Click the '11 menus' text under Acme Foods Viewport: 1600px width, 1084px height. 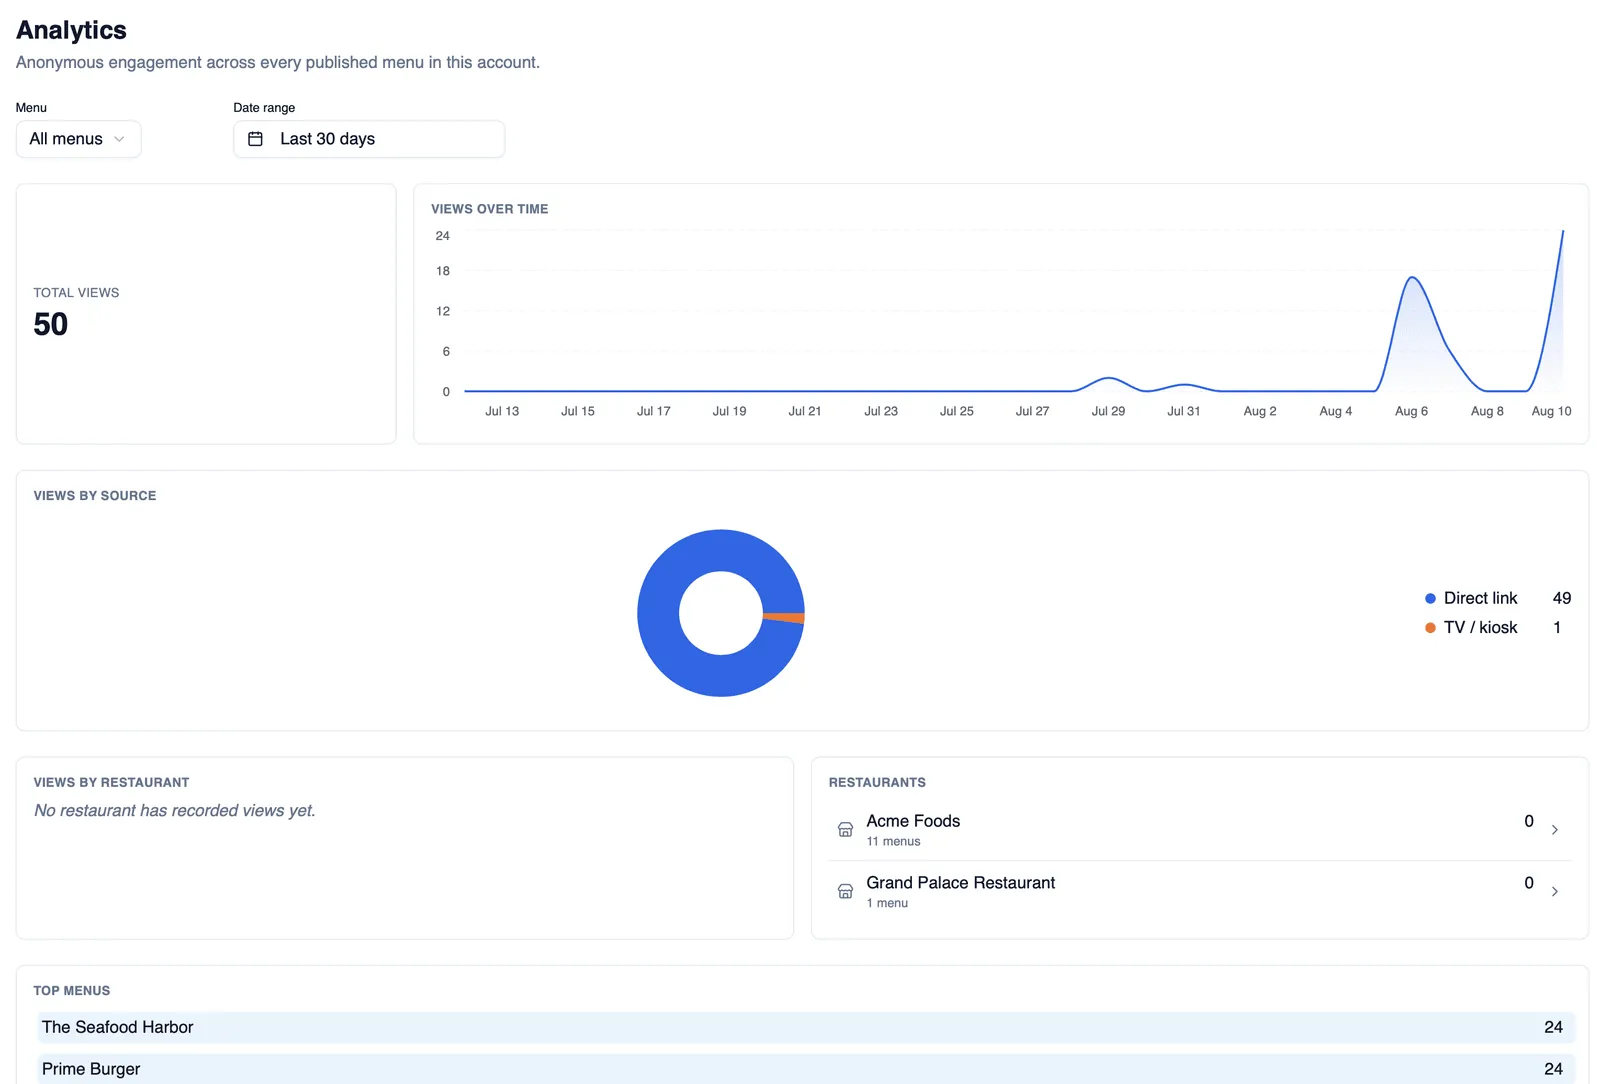pyautogui.click(x=893, y=841)
